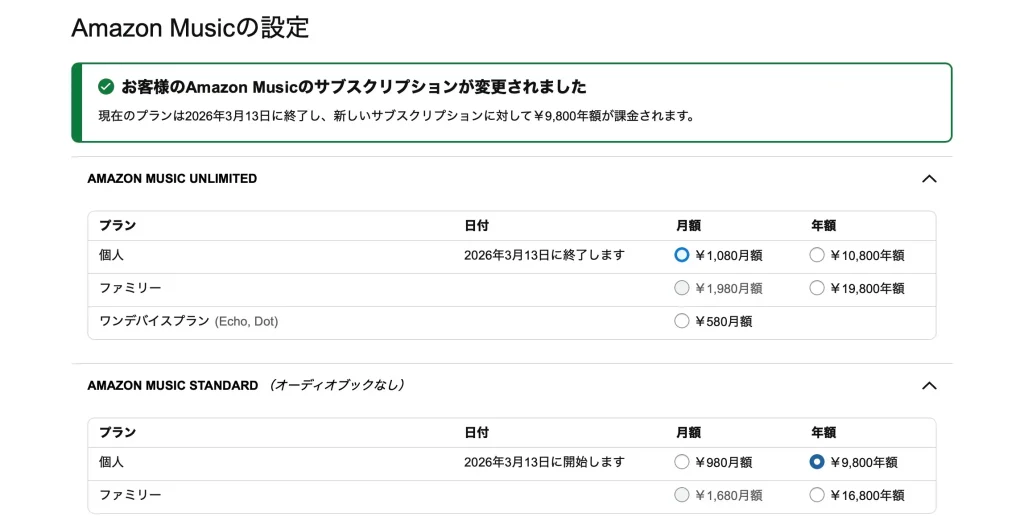Select Standard individual ¥9,800 yearly plan
Image resolution: width=1024 pixels, height=529 pixels.
coord(817,462)
